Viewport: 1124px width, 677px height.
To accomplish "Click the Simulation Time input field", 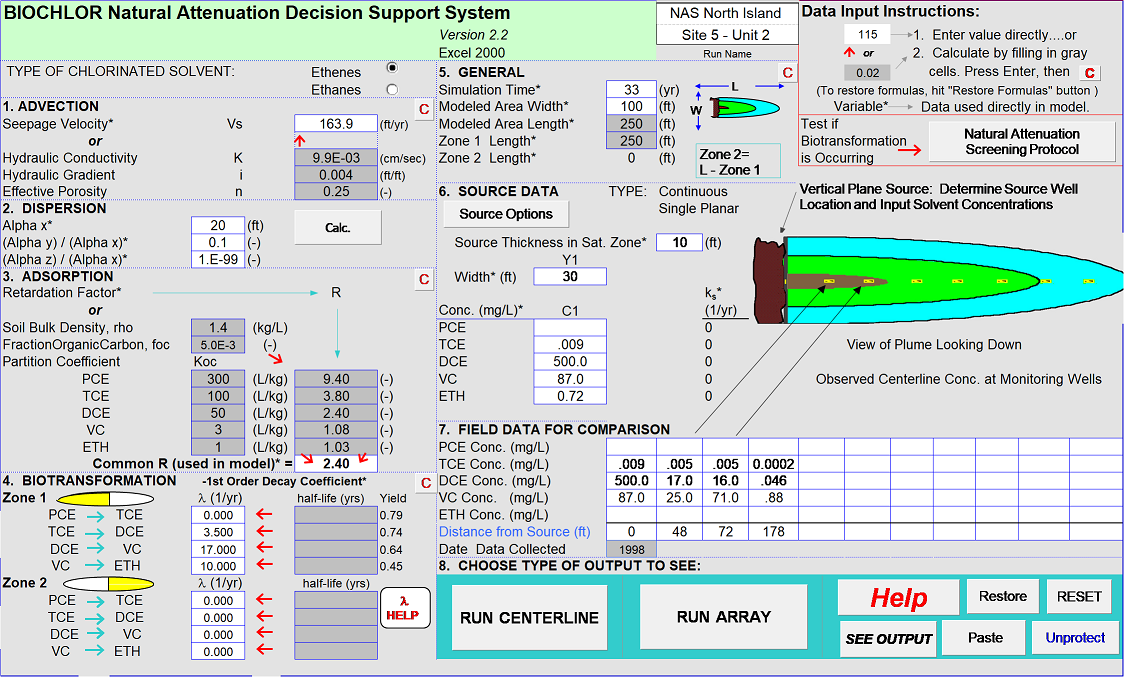I will (x=630, y=90).
